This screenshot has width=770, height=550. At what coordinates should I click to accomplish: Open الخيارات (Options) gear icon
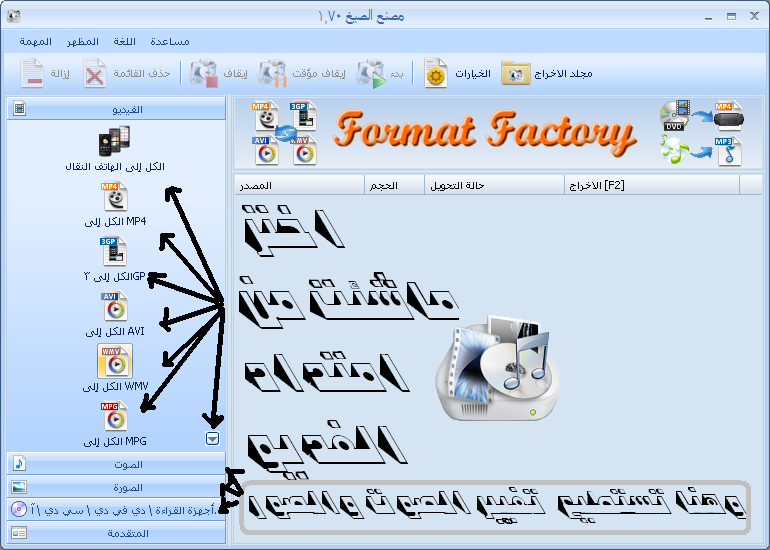click(x=436, y=73)
